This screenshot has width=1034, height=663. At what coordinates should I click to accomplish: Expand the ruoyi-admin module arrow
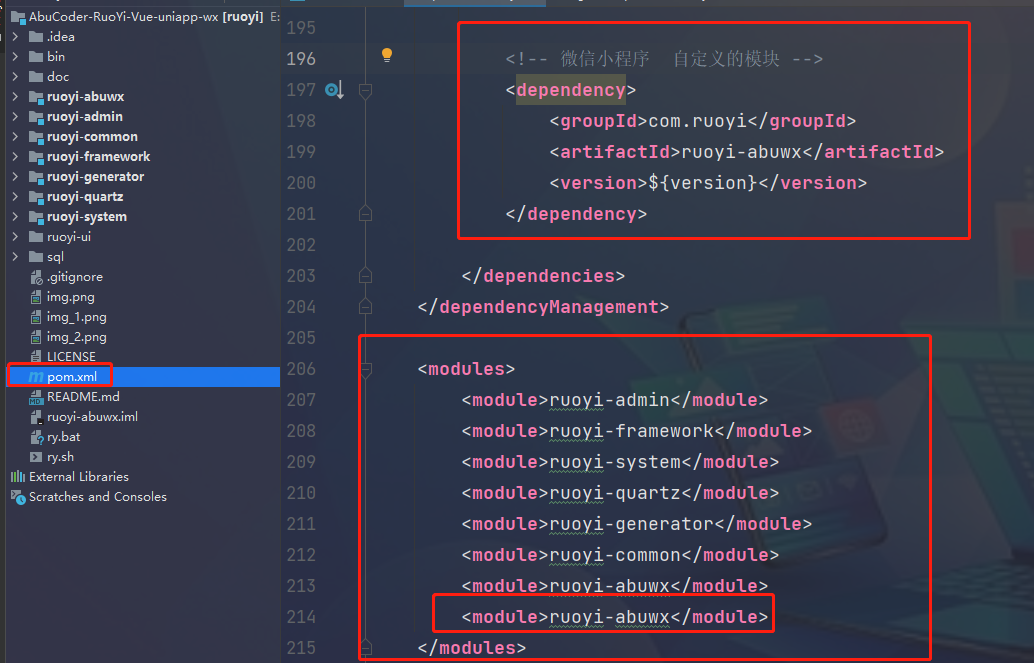15,117
